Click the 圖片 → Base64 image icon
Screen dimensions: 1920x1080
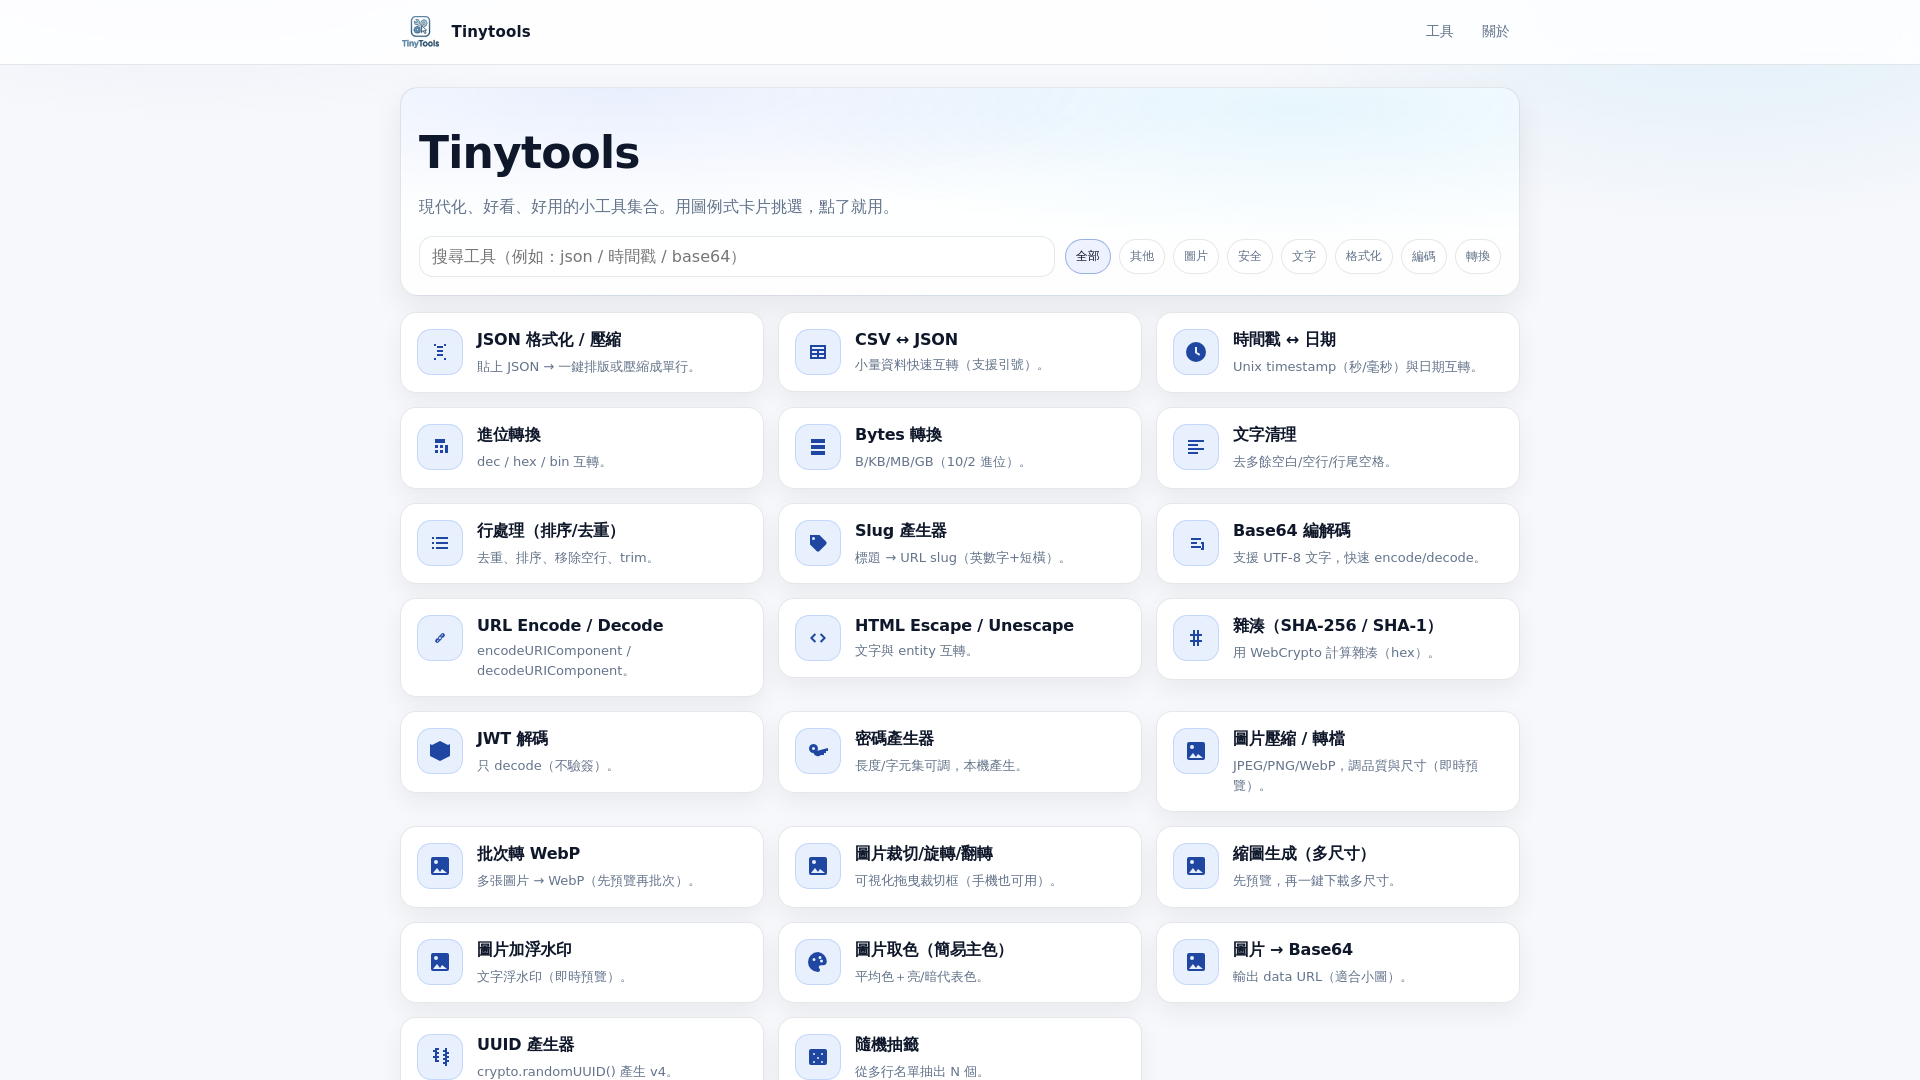pyautogui.click(x=1196, y=962)
